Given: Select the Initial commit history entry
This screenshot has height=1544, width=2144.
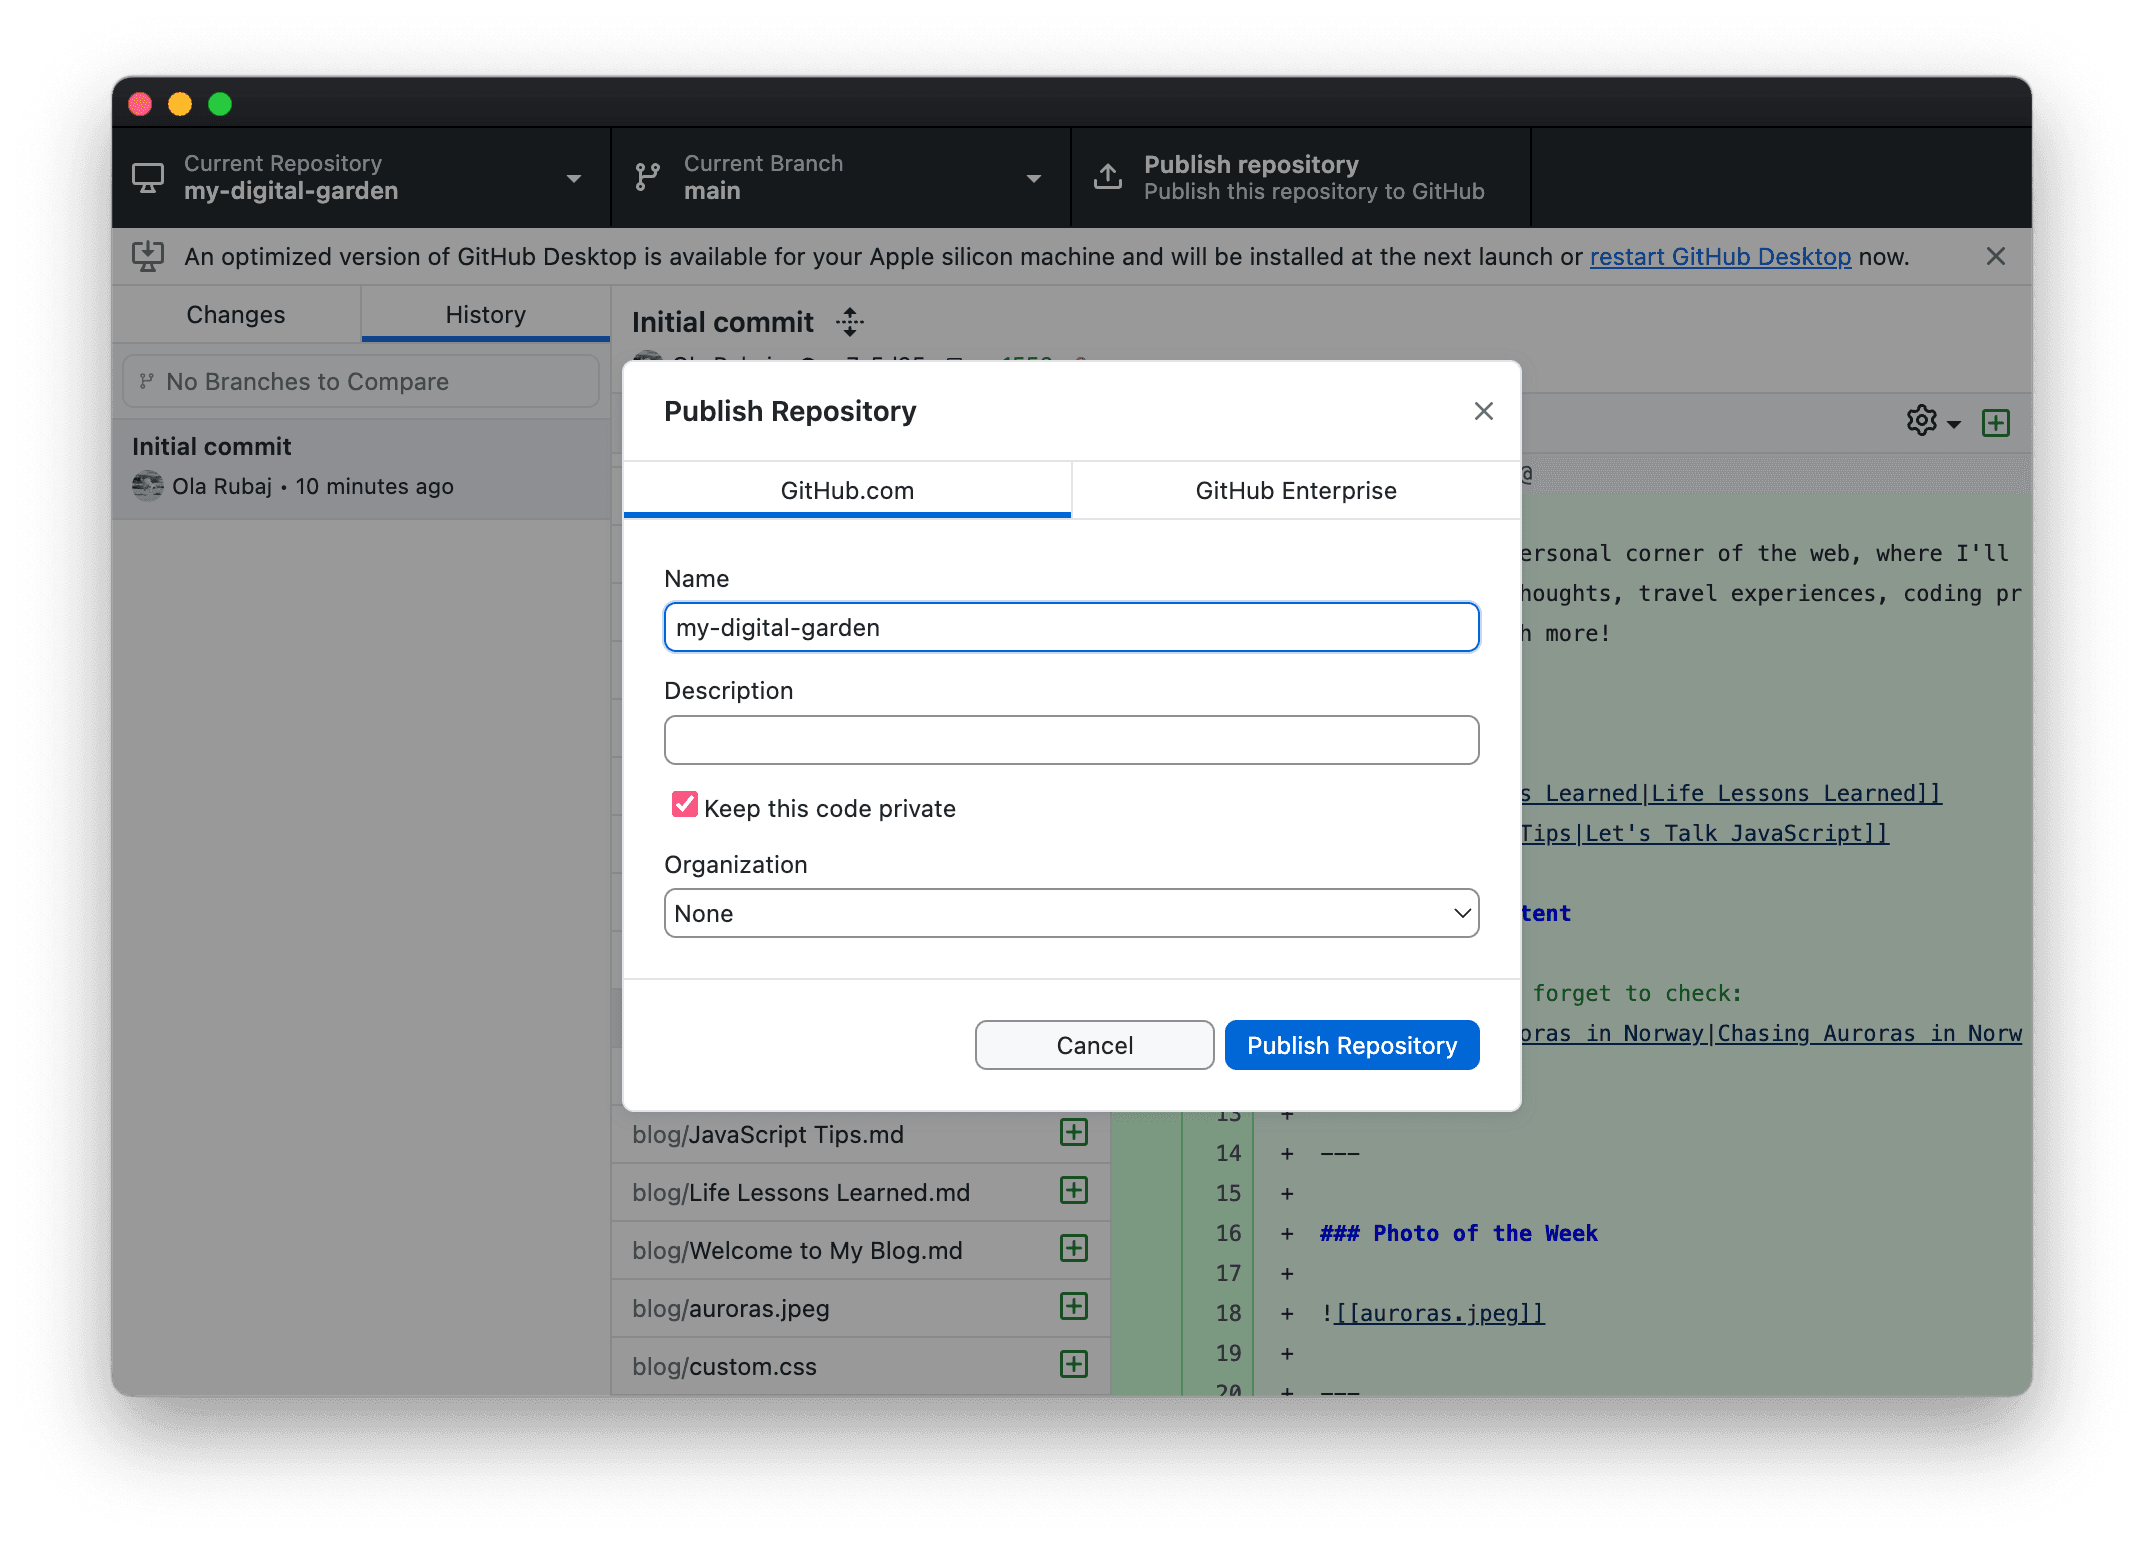Looking at the screenshot, I should 361,467.
